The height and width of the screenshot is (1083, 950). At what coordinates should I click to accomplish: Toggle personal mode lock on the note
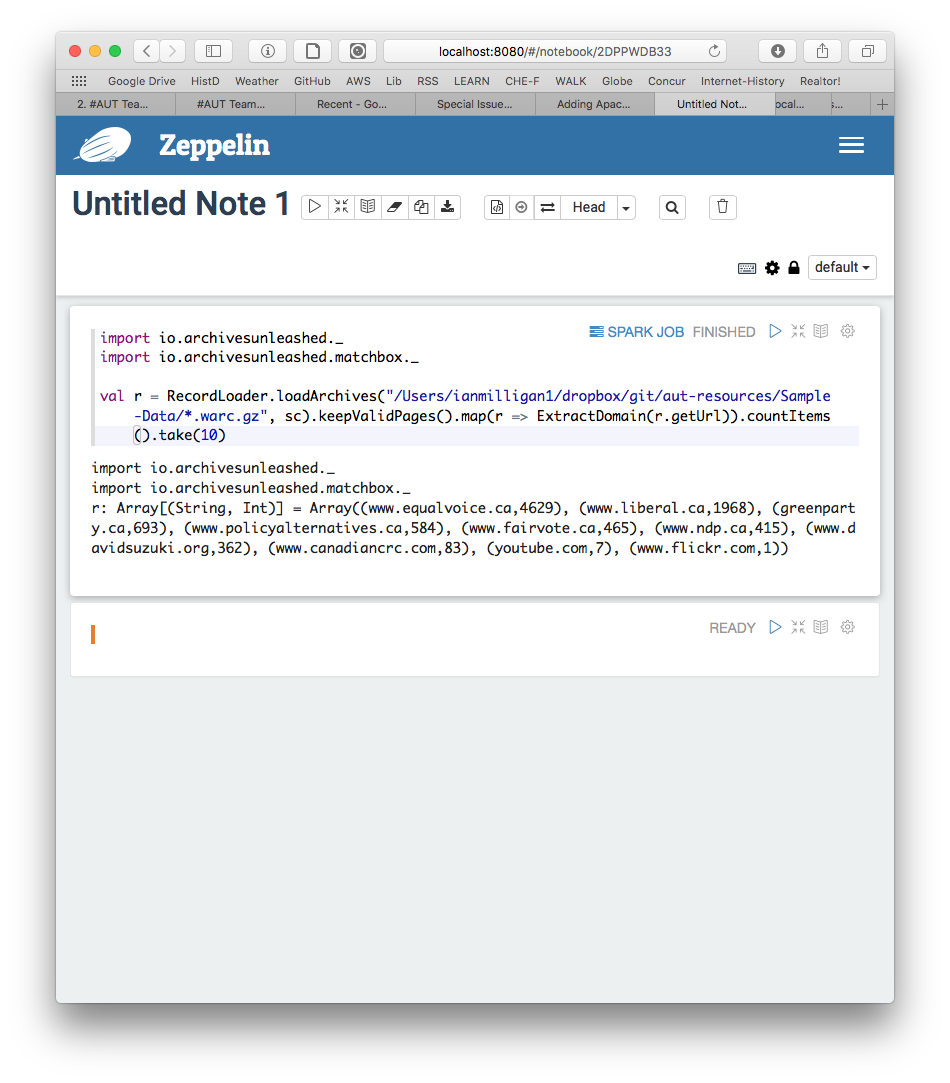pos(793,267)
